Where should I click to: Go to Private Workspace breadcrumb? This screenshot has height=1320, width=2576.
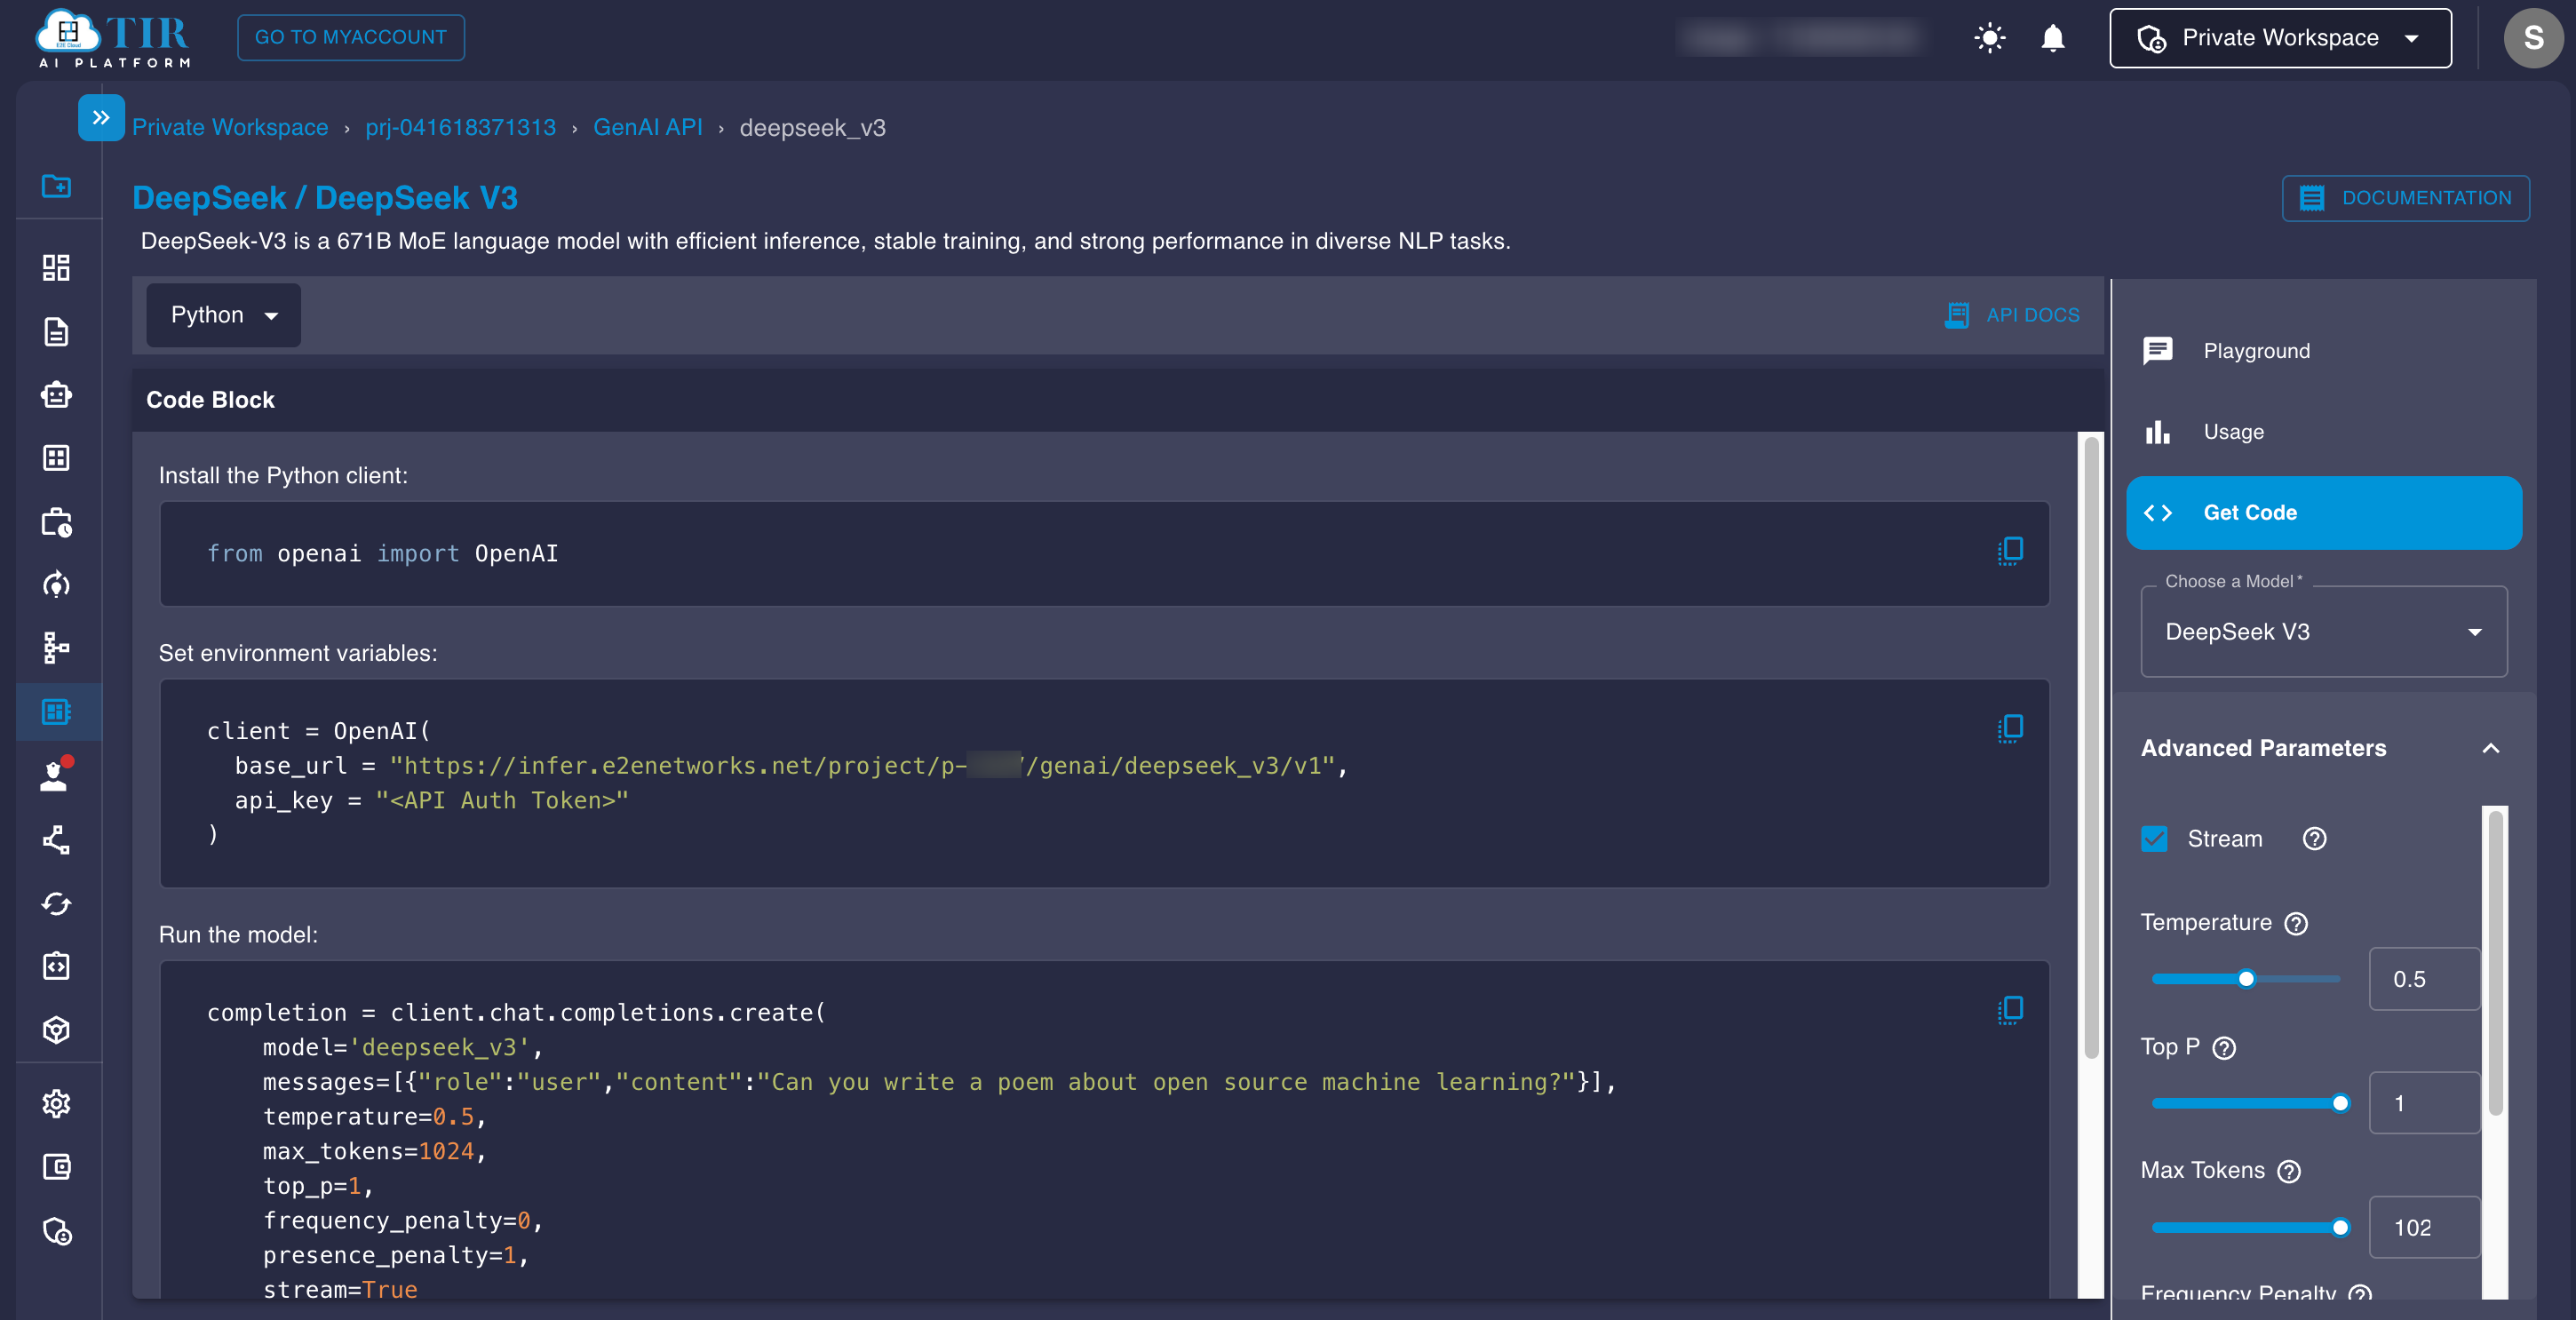click(x=230, y=128)
